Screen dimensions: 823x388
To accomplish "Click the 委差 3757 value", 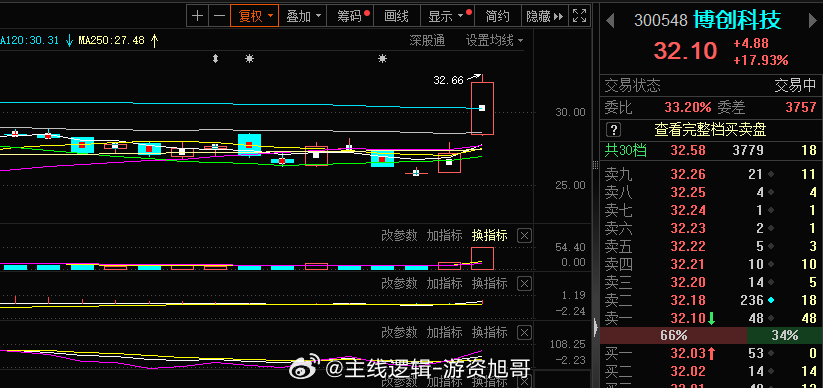I will point(800,108).
